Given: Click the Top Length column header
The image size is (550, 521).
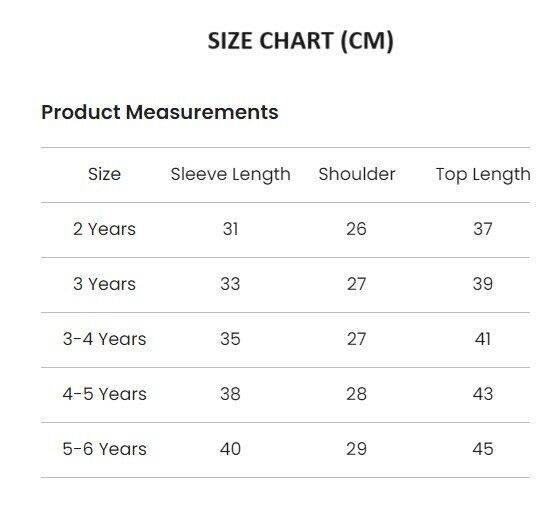Looking at the screenshot, I should (483, 175).
